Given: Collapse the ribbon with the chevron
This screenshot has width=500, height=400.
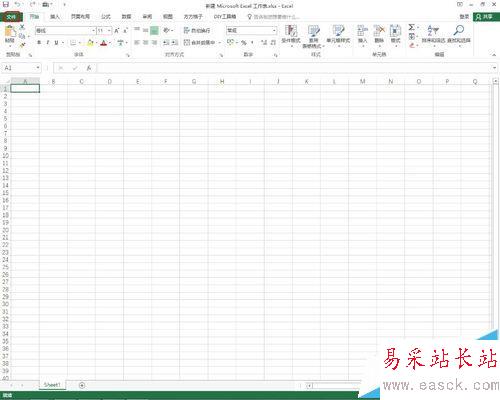Looking at the screenshot, I should (494, 55).
